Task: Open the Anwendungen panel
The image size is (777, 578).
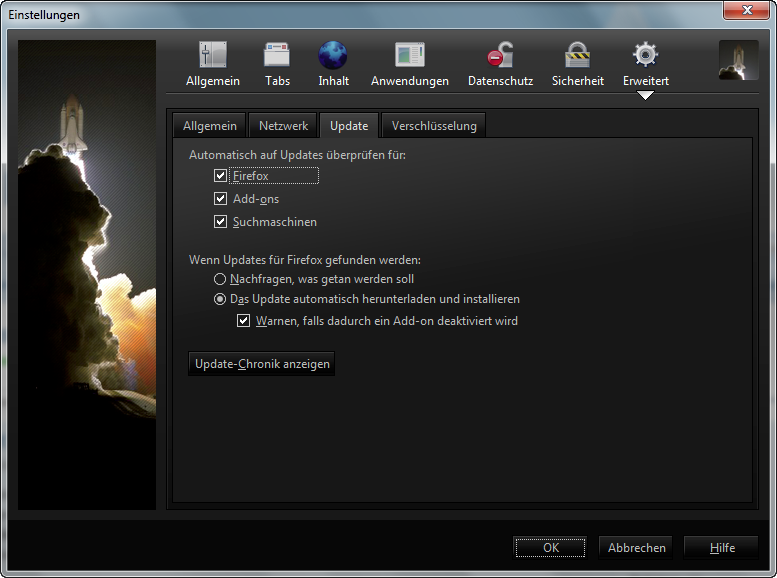Action: click(x=410, y=64)
